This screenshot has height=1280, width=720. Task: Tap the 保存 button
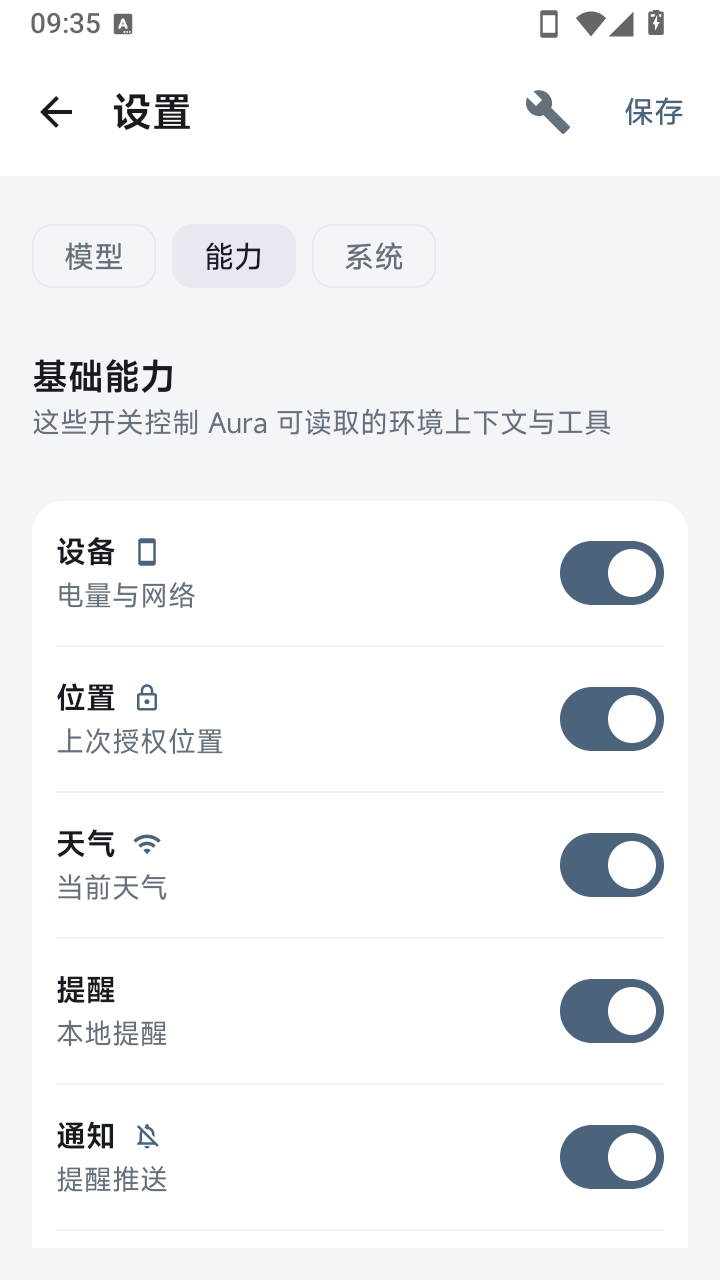pyautogui.click(x=654, y=112)
